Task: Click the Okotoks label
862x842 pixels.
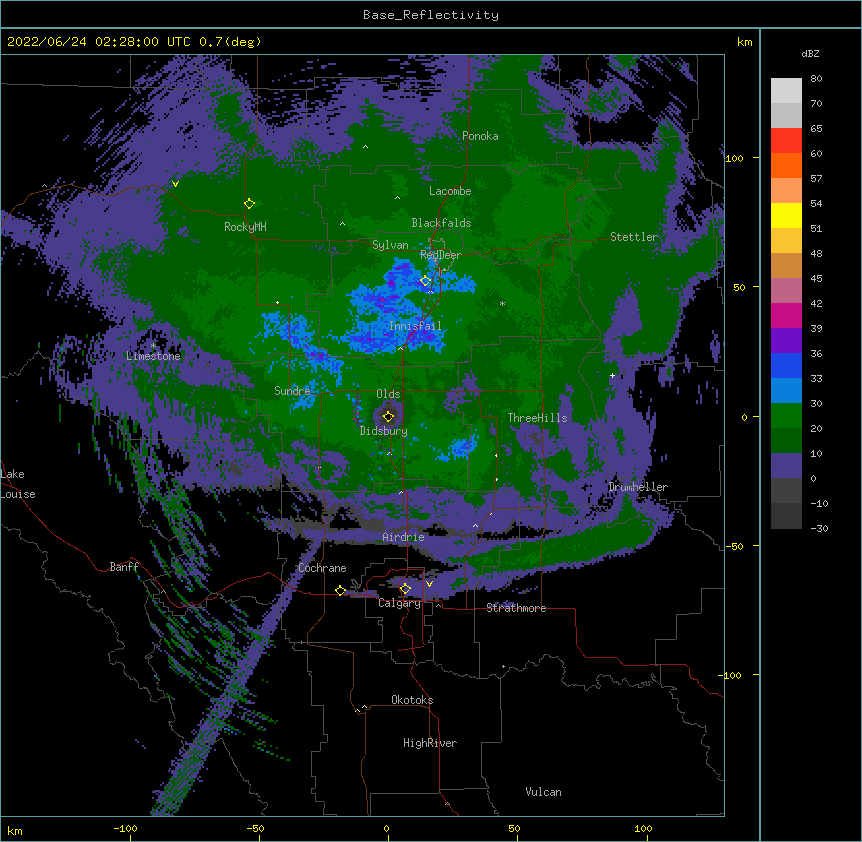Action: 412,700
